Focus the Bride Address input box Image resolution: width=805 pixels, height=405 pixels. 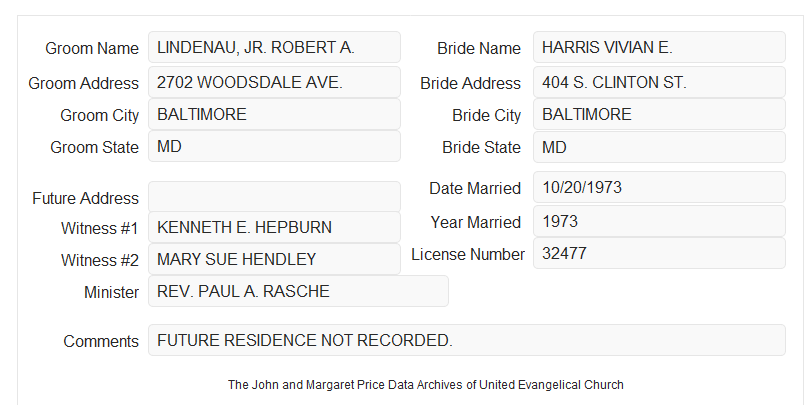(x=659, y=82)
